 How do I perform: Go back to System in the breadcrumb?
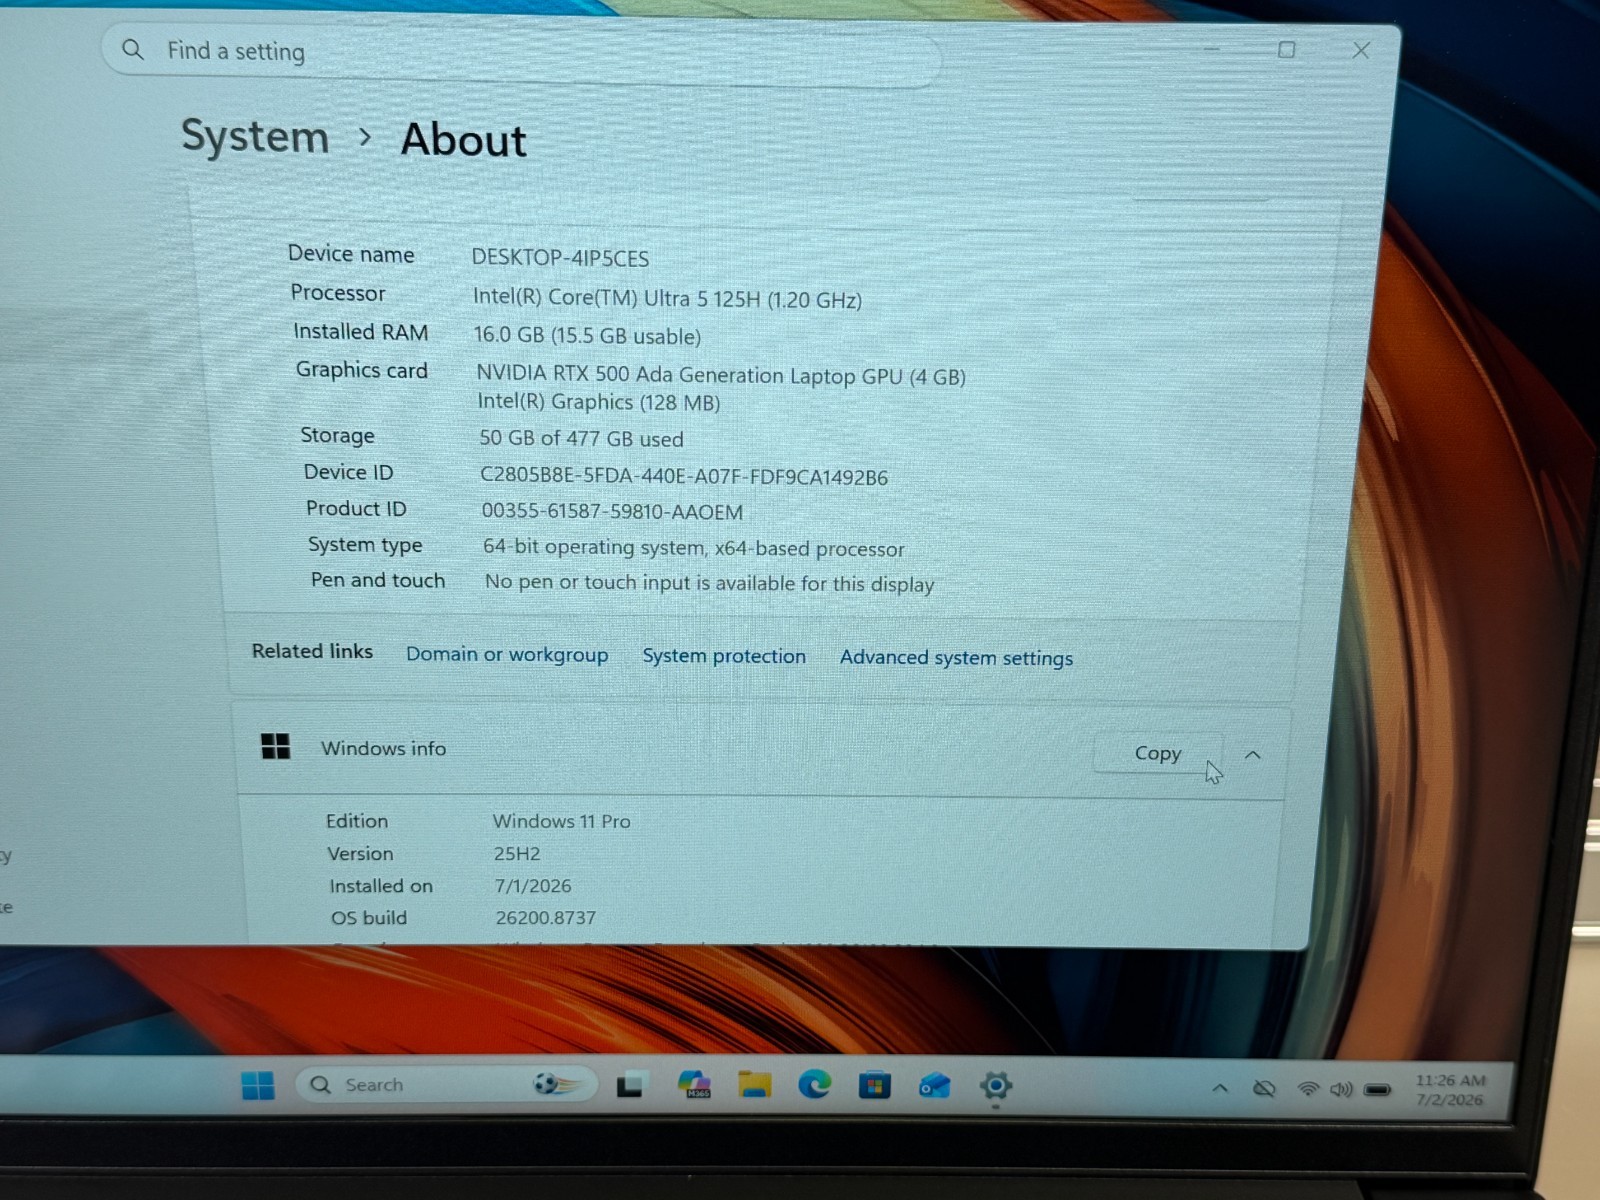coord(255,136)
